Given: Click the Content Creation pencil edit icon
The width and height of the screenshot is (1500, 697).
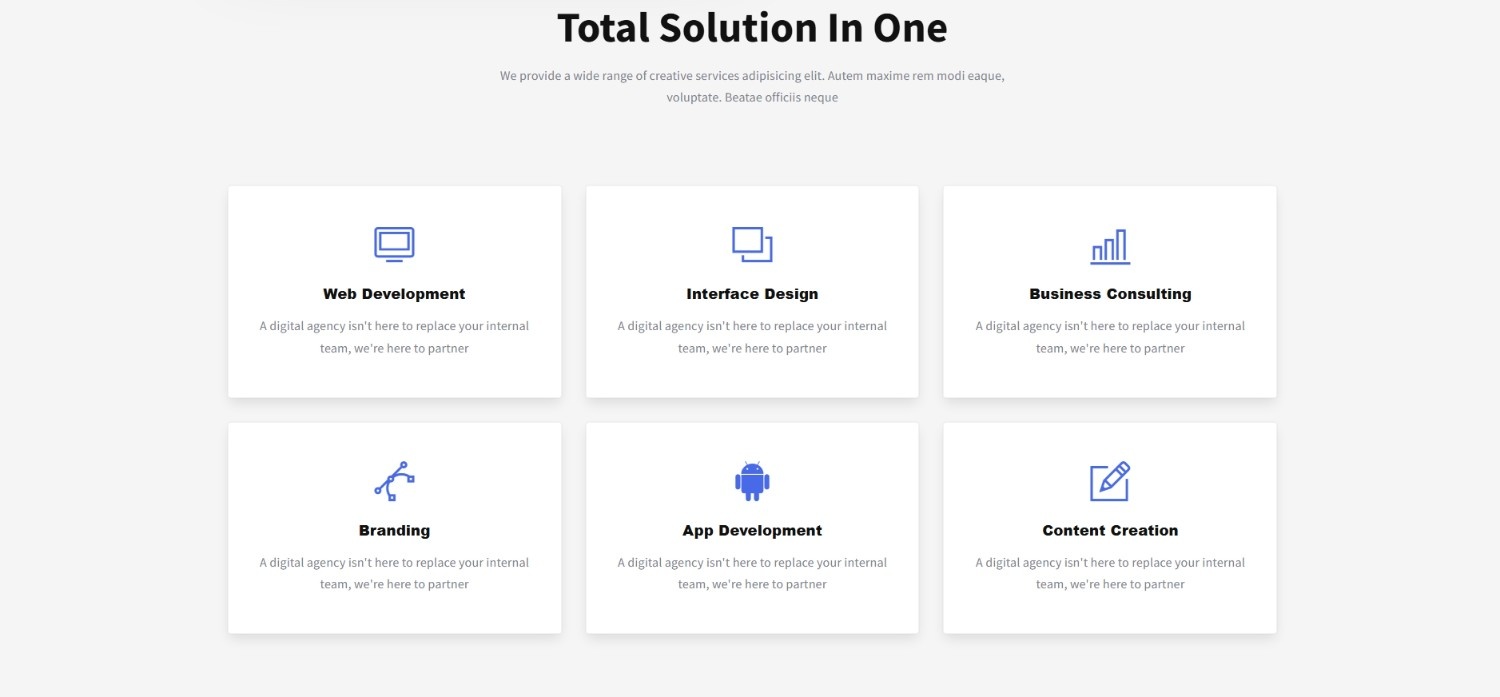Looking at the screenshot, I should point(1110,481).
